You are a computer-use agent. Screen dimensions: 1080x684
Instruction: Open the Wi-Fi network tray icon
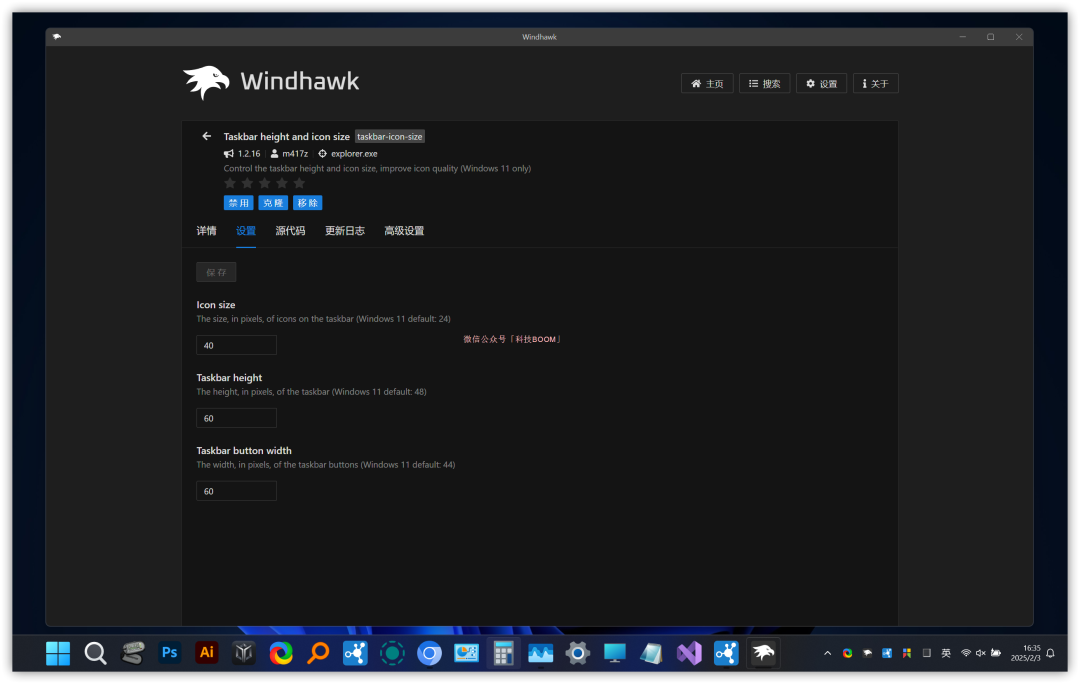coord(966,653)
